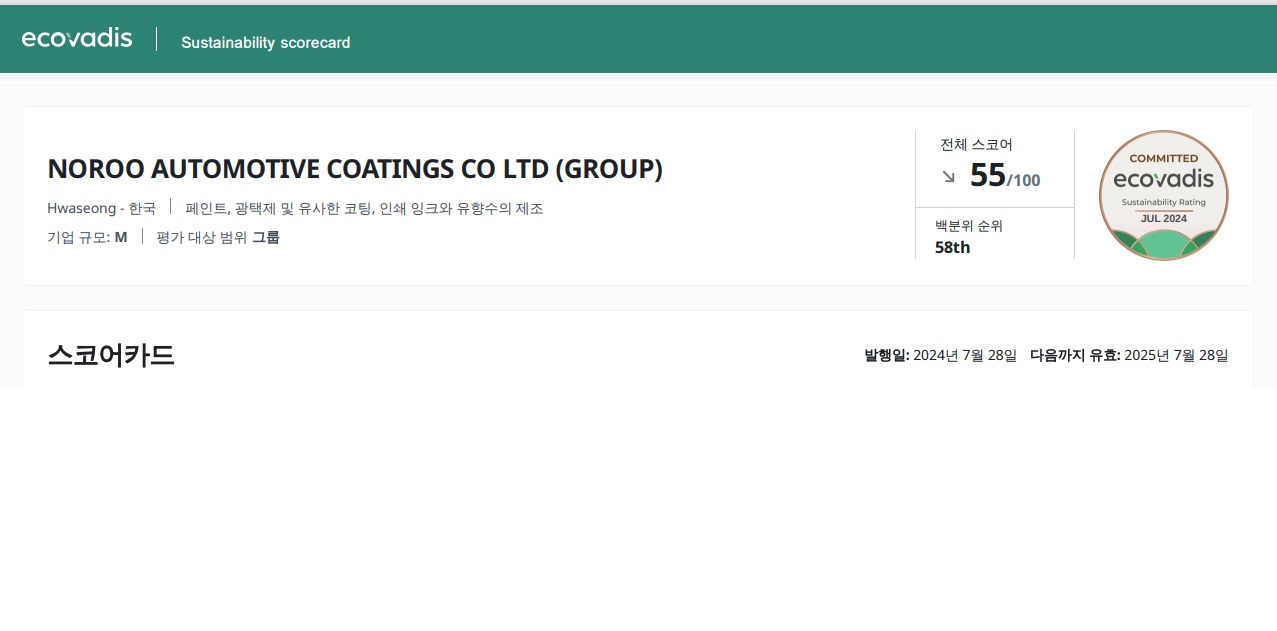The width and height of the screenshot is (1277, 631).
Task: Click the industry text beginning 페인트, 광택제
Action: 364,208
